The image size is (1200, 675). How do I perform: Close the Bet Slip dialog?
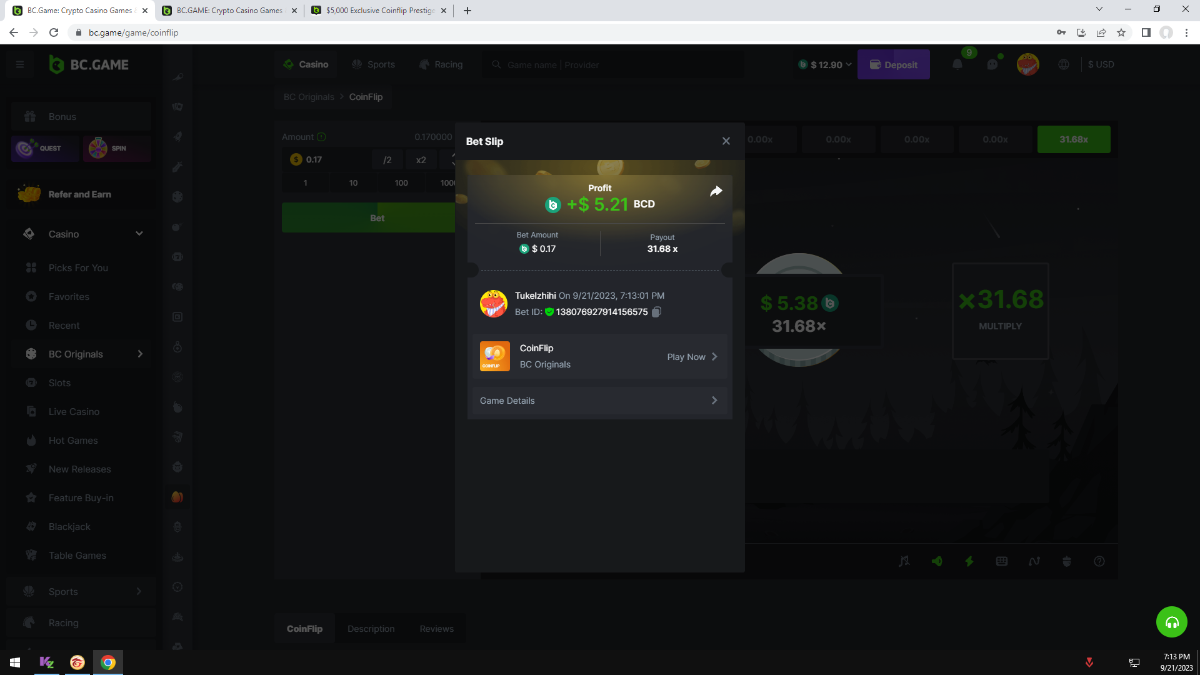click(726, 141)
